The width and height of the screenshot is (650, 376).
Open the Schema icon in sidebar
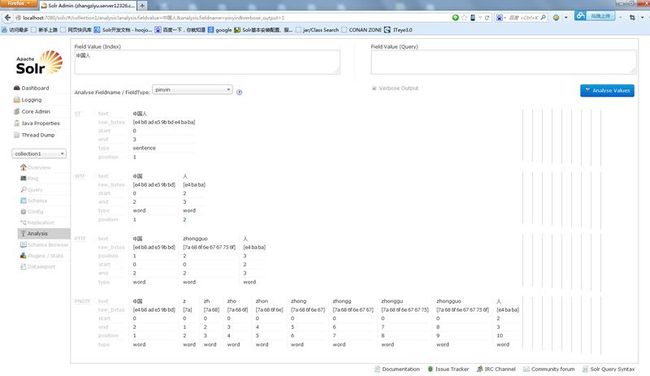click(x=23, y=201)
